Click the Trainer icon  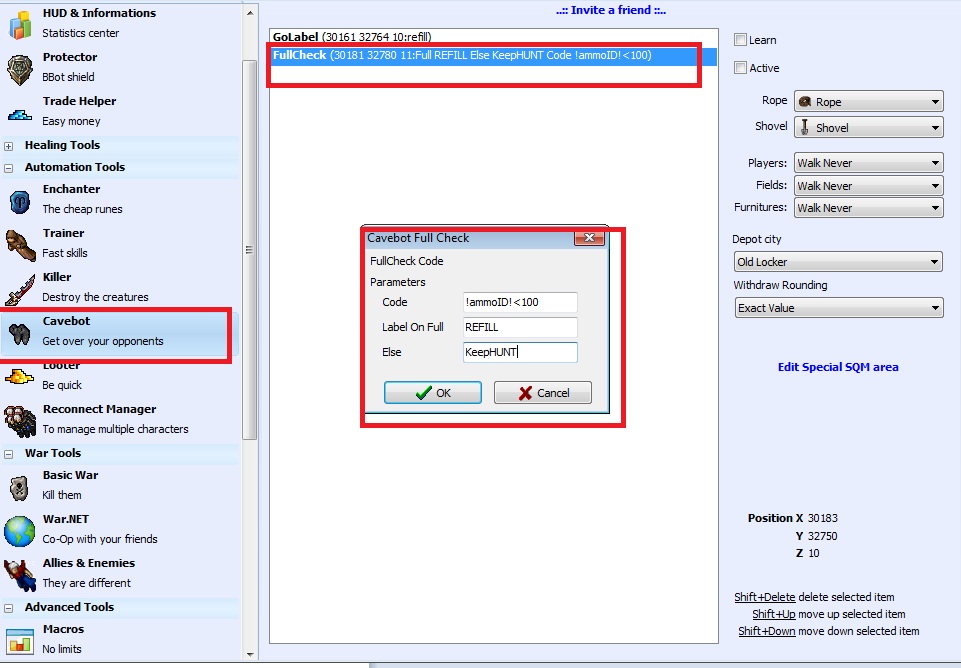(x=20, y=243)
